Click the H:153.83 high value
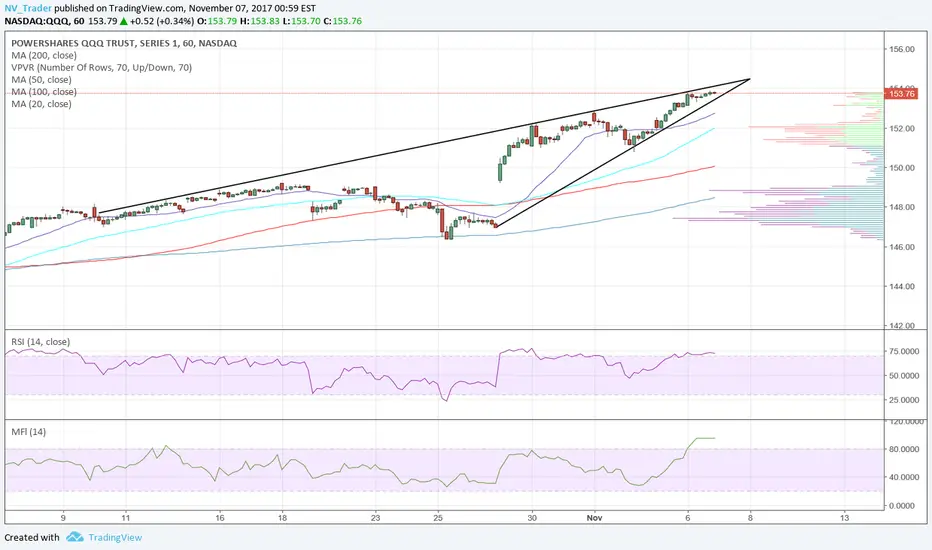The height and width of the screenshot is (550, 932). pos(260,21)
